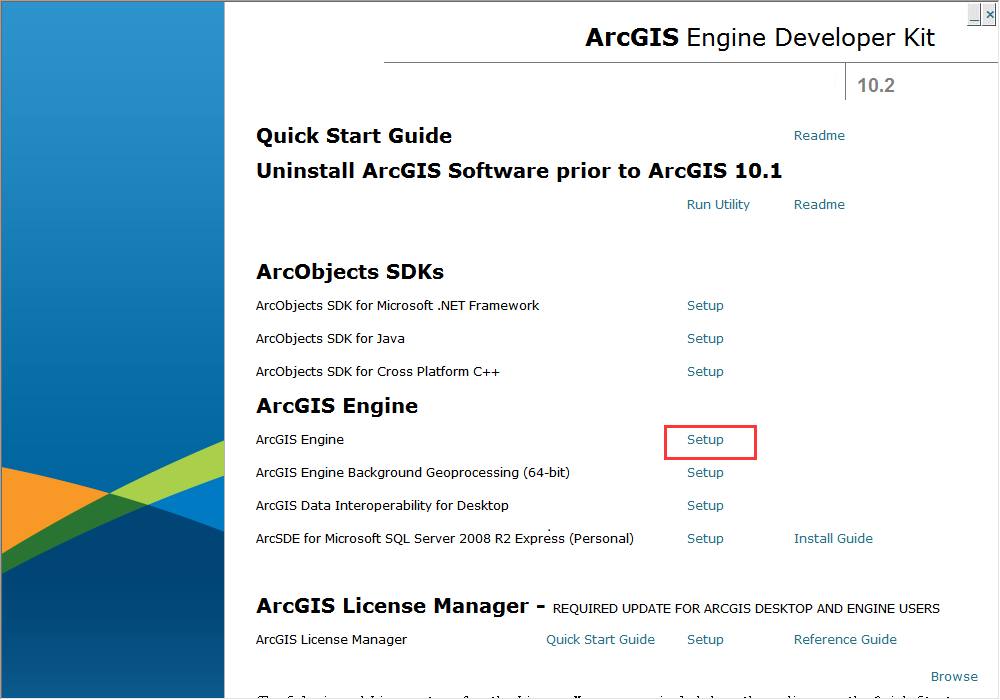Minimize the installer window
Viewport: 1000px width, 700px height.
974,14
